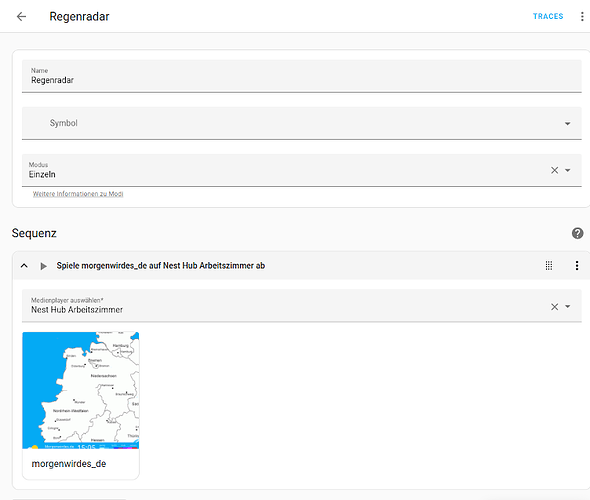Select the rain radar map thumbnail
This screenshot has width=590, height=500.
[x=81, y=390]
